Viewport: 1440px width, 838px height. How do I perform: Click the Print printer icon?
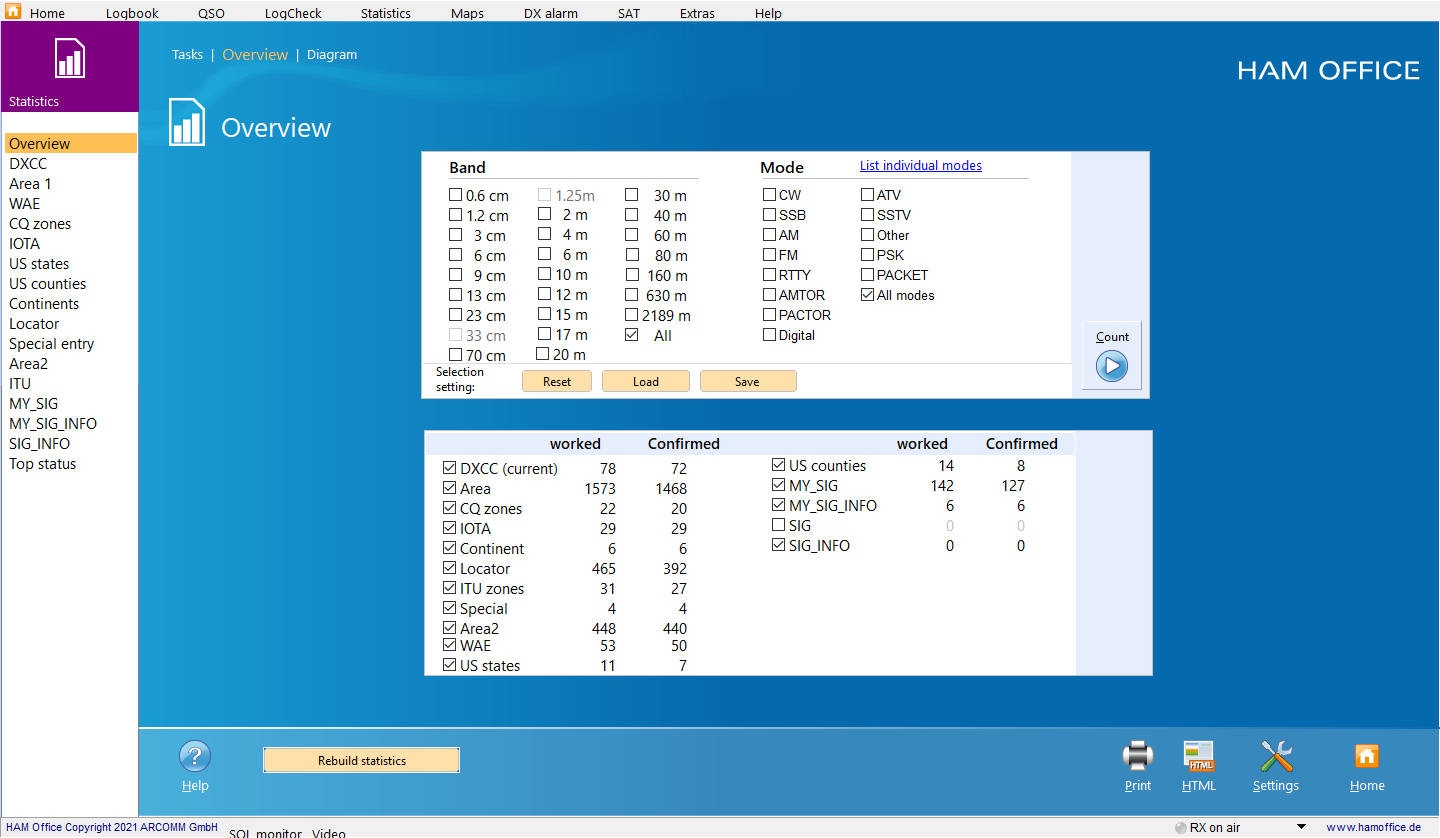click(1138, 756)
